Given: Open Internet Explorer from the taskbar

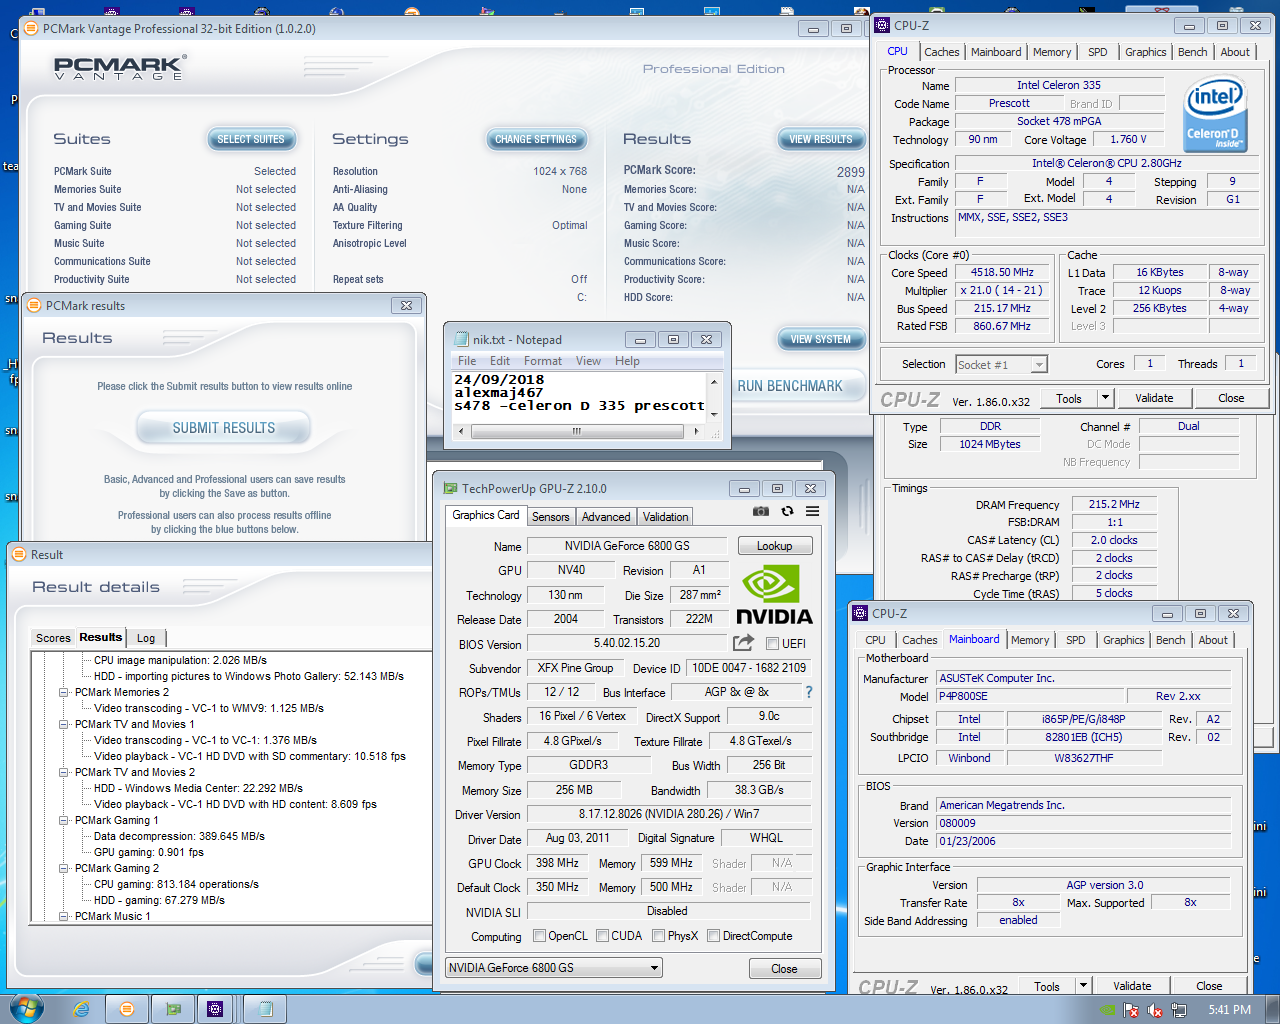Looking at the screenshot, I should point(81,1009).
